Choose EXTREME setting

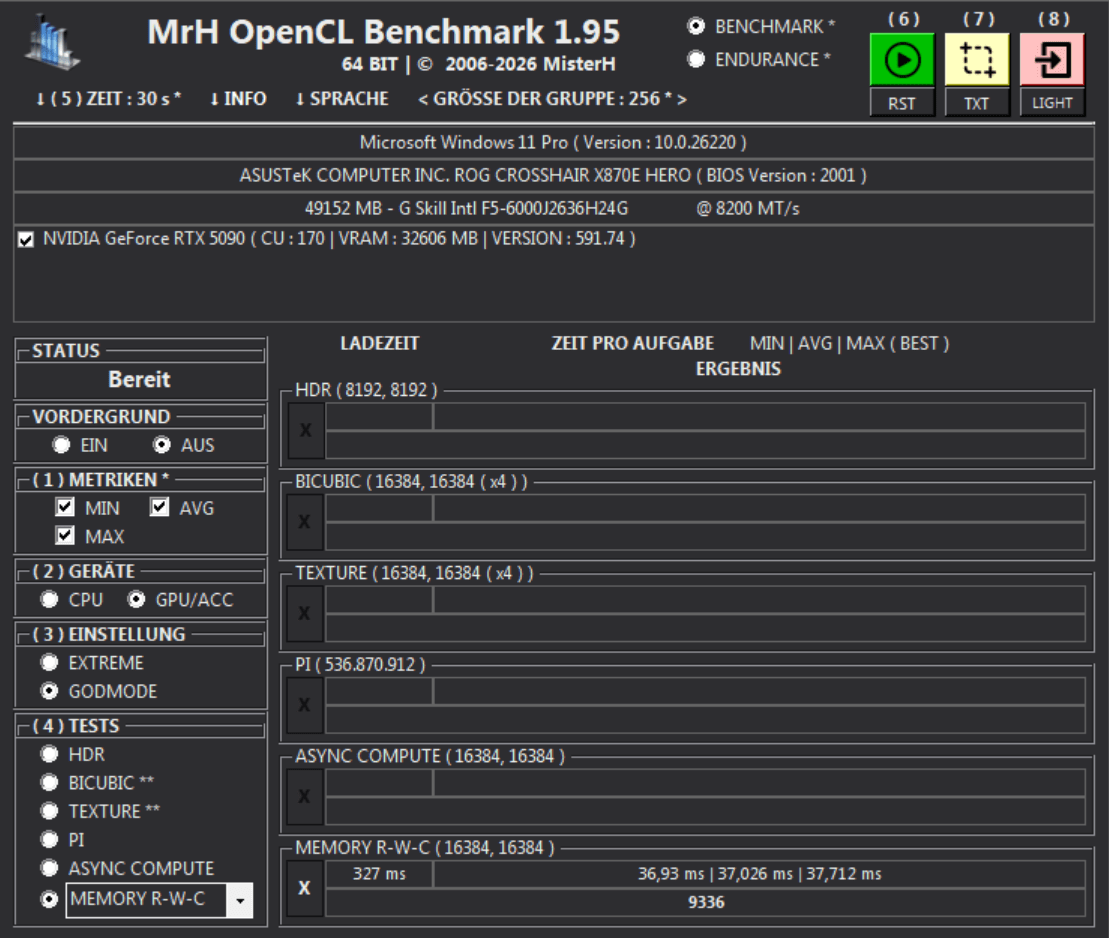pos(50,663)
